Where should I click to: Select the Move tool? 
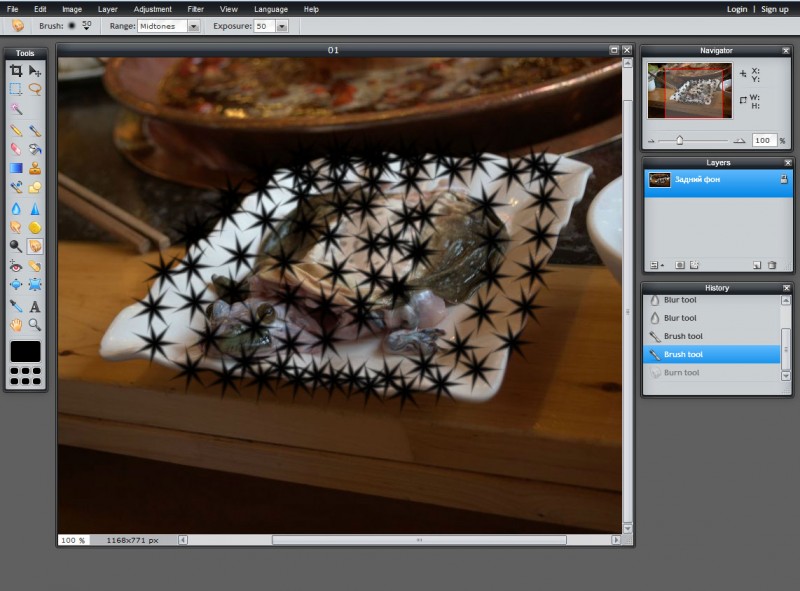35,70
